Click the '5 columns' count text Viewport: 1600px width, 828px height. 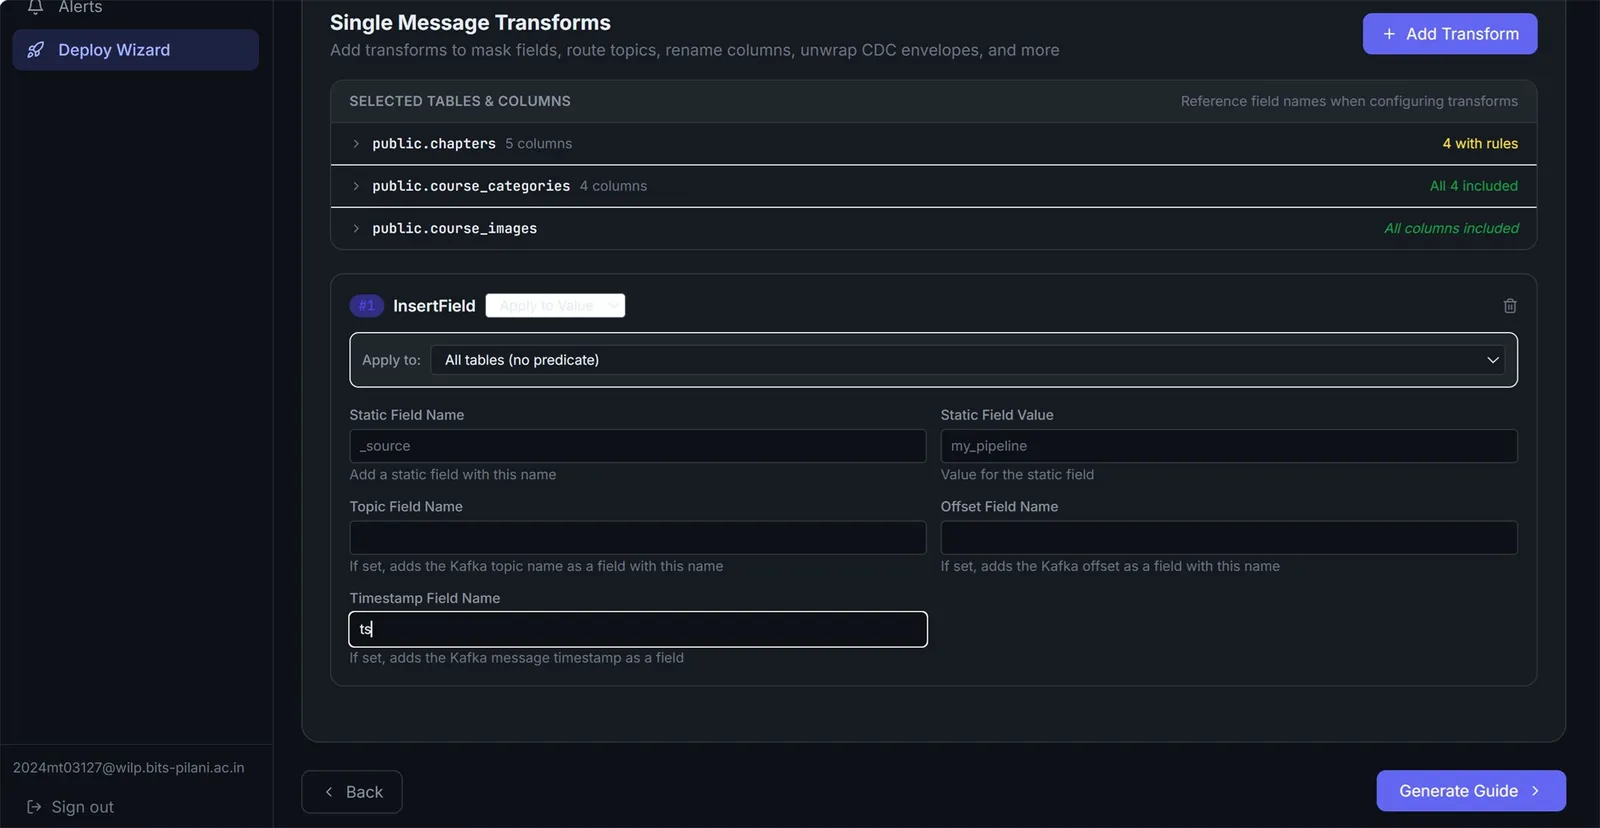[539, 144]
